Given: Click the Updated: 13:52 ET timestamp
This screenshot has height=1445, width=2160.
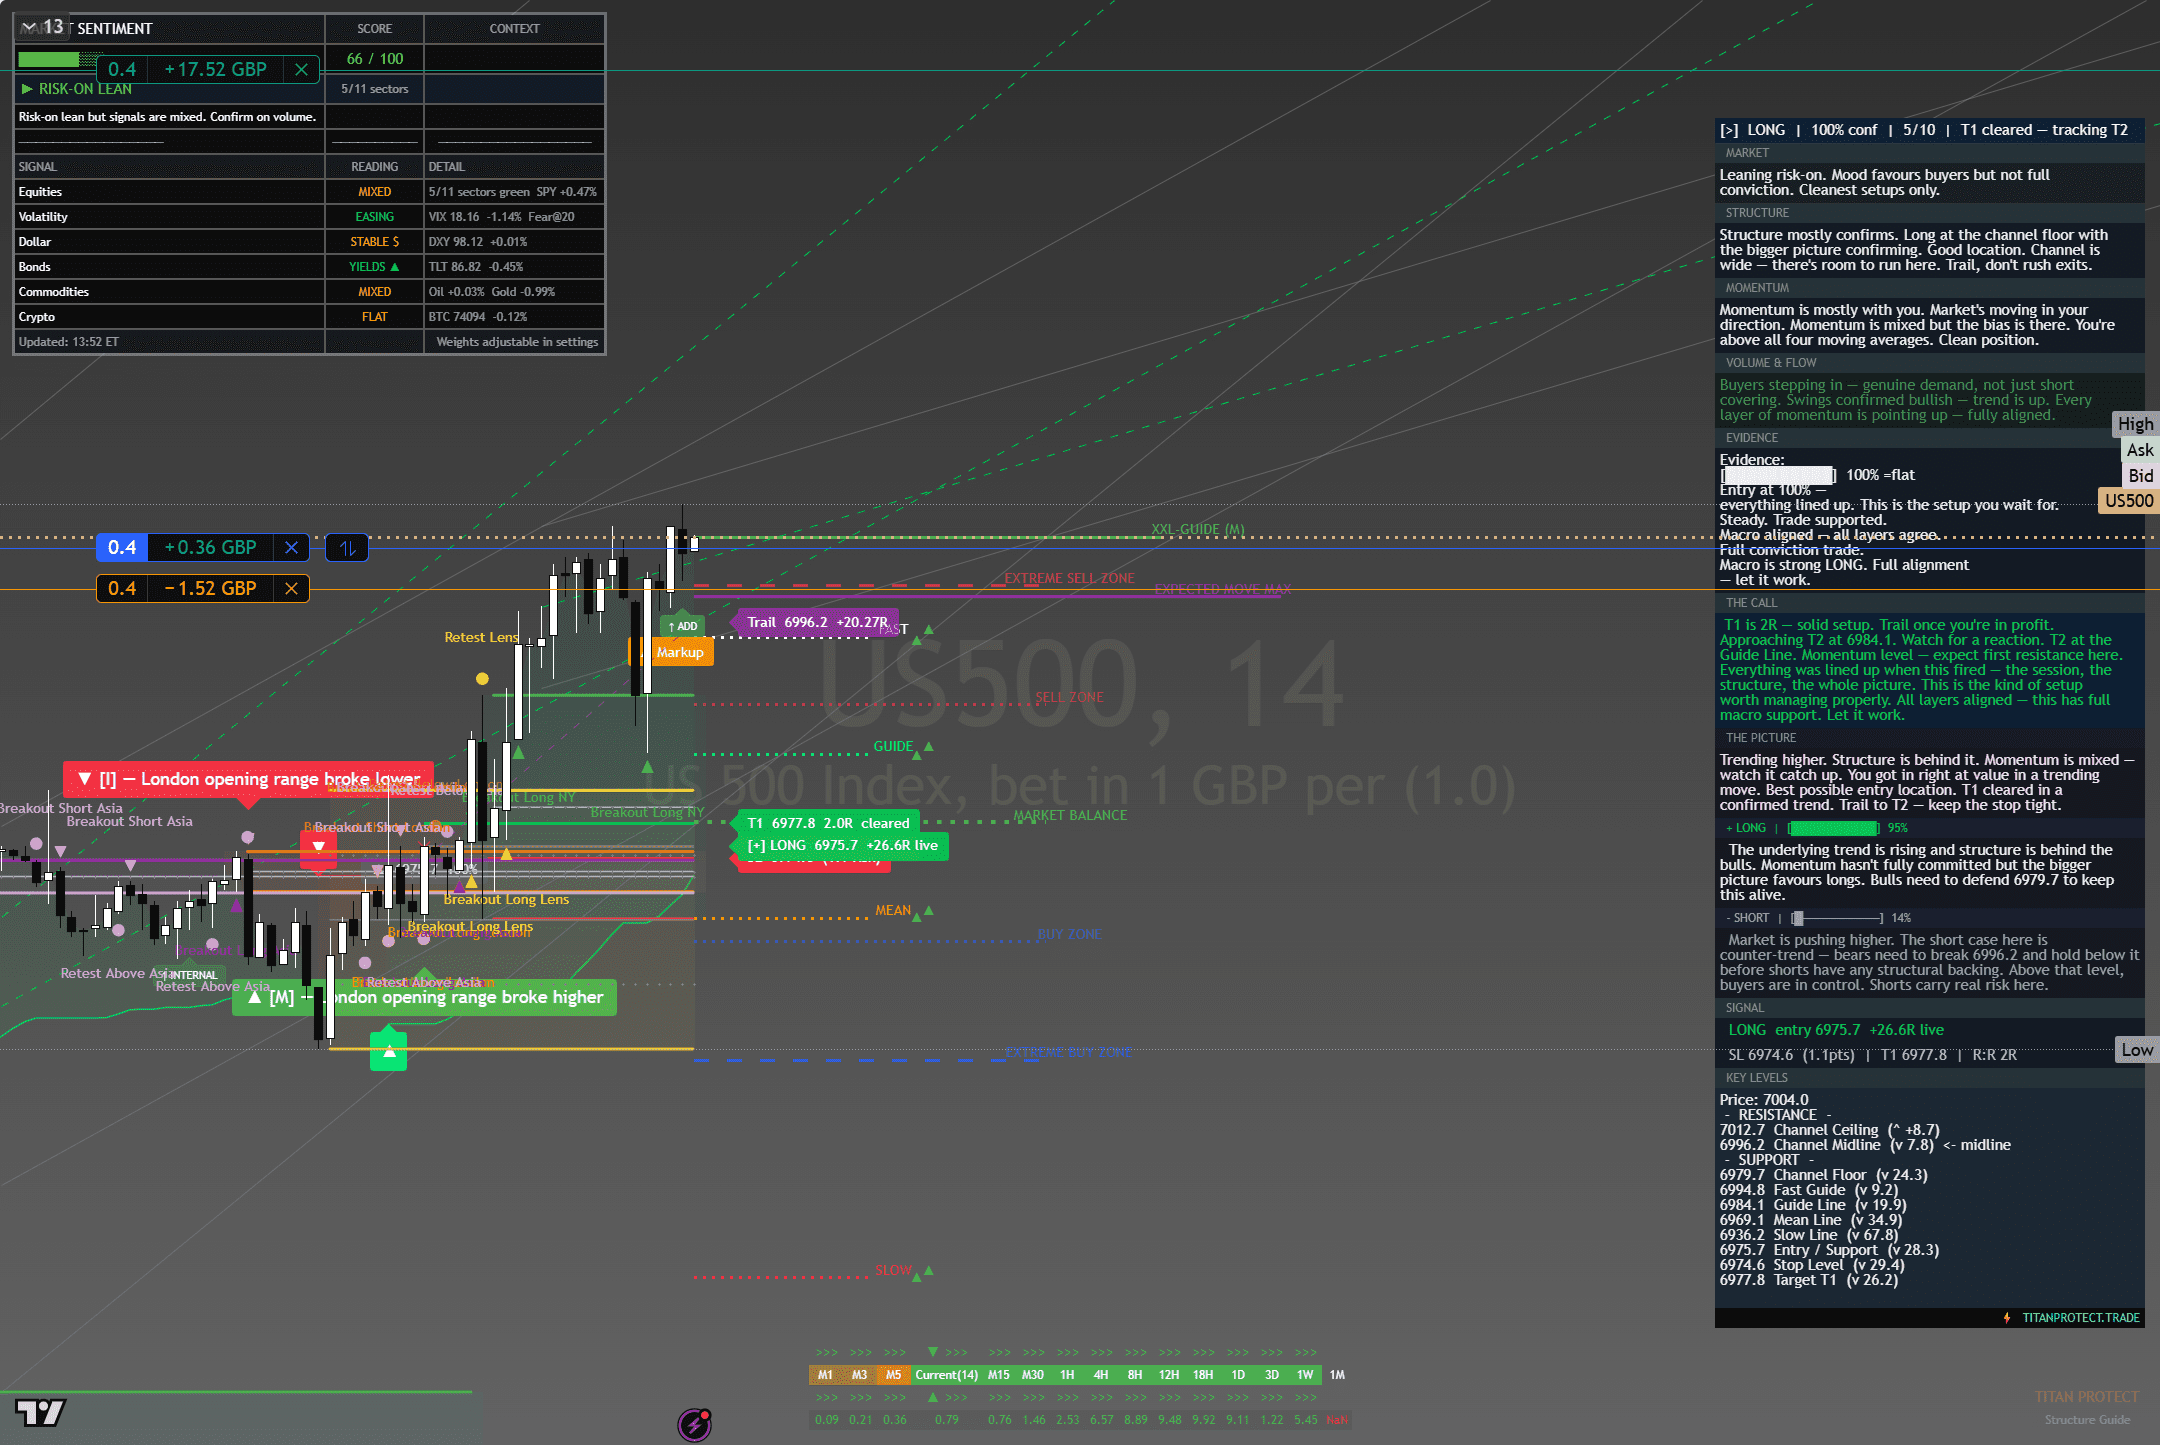Looking at the screenshot, I should point(68,342).
